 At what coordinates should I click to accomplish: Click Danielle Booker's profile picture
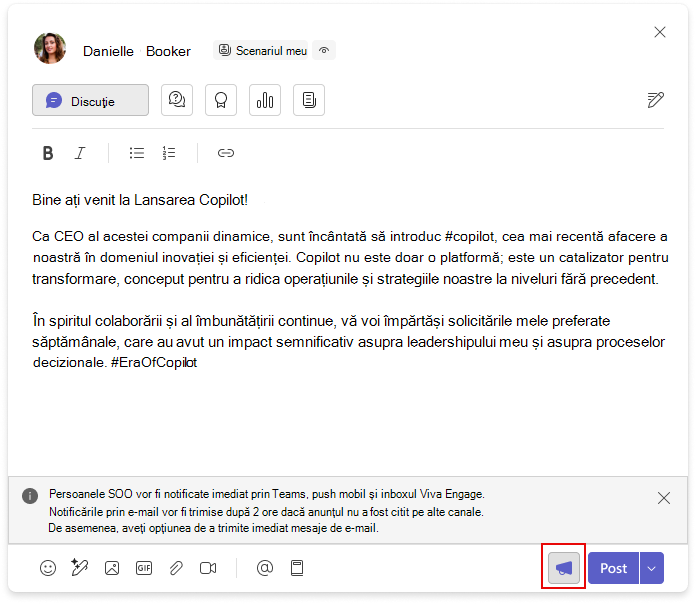(x=50, y=48)
